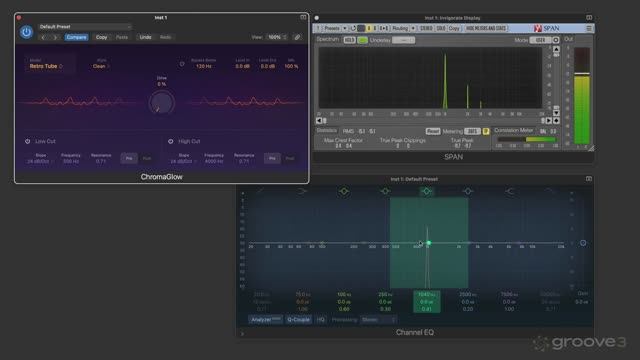This screenshot has height=360, width=640.
Task: Click Level Out 0.0 dB value
Action: [267, 66]
